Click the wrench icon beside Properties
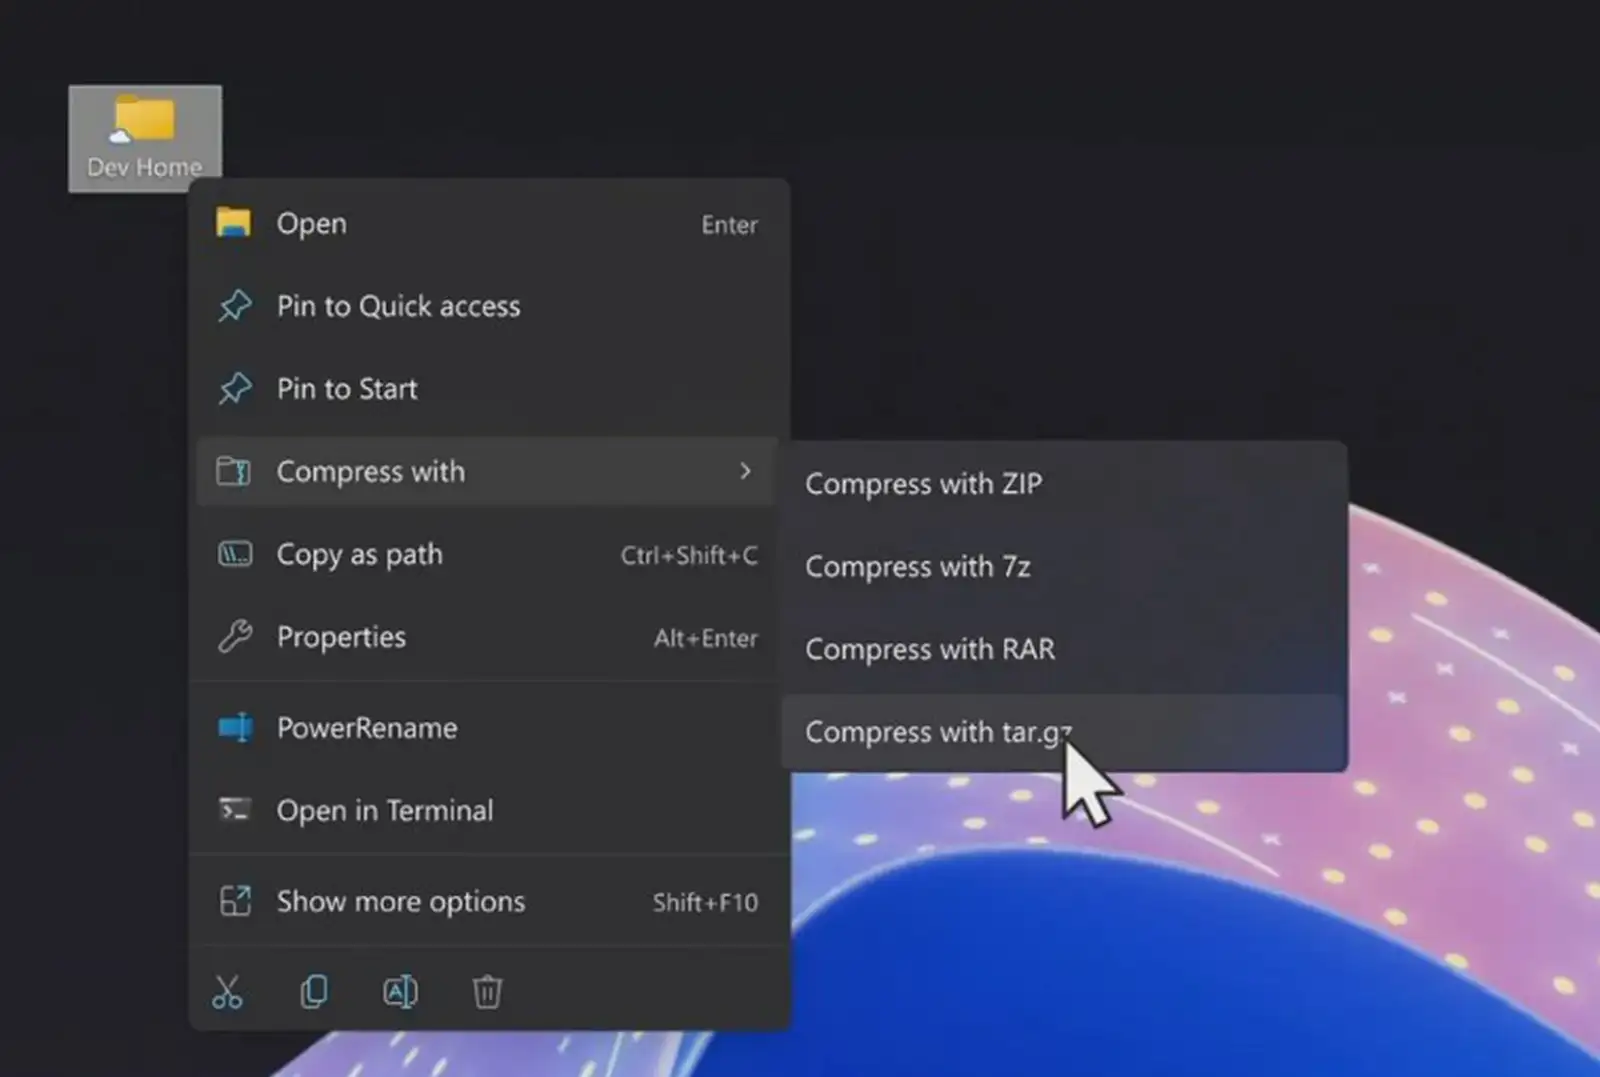 point(235,637)
